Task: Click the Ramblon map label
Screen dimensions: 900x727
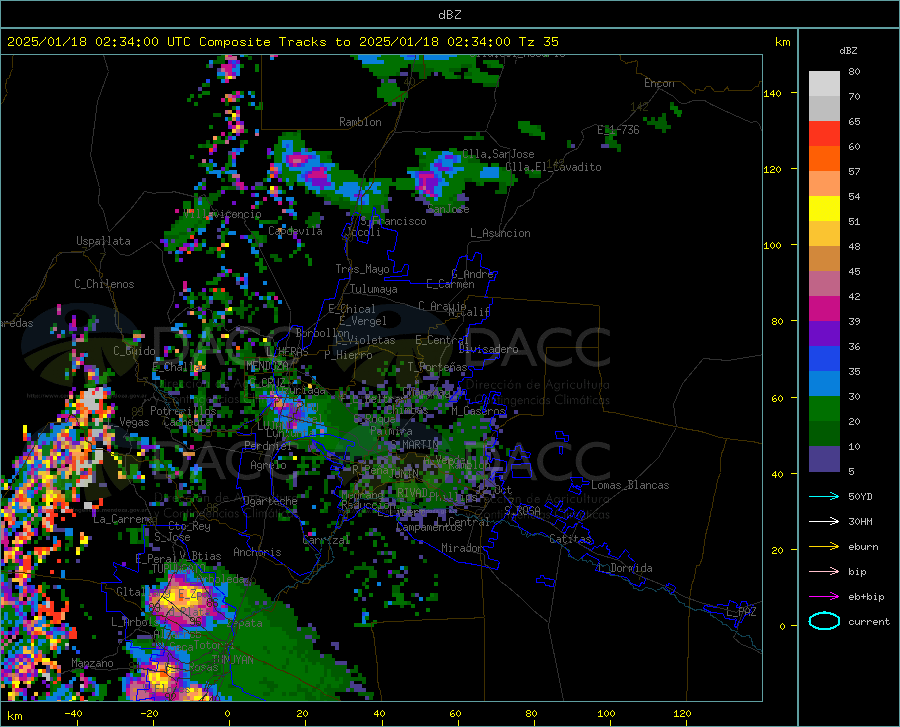Action: (x=360, y=122)
